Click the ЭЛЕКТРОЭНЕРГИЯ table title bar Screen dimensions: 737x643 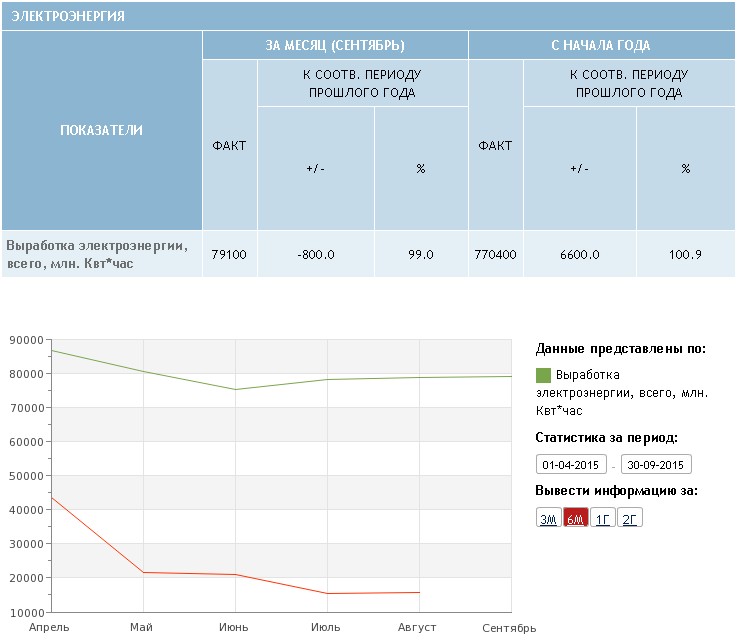pos(368,16)
